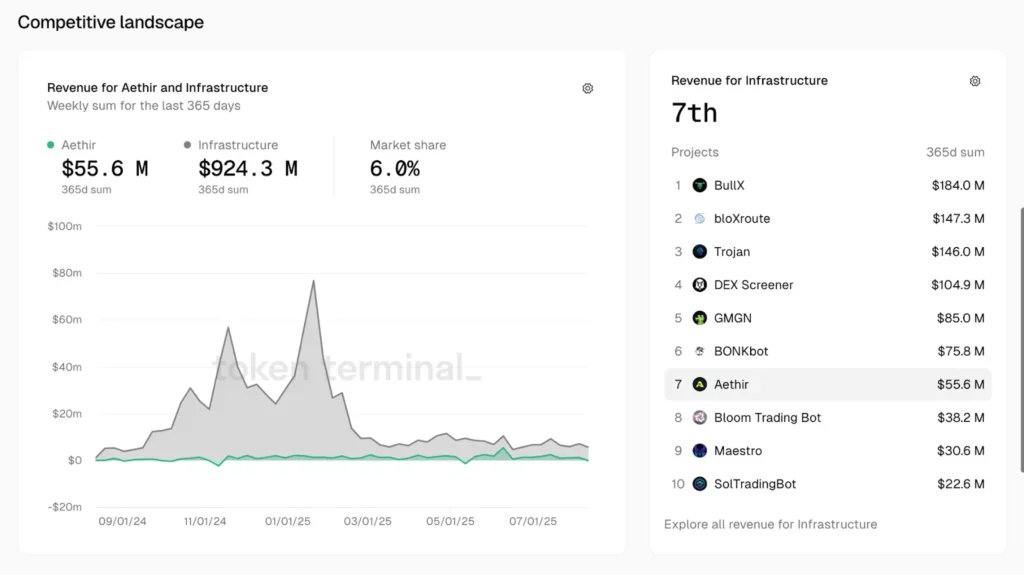Open the DEX Screener project row
This screenshot has width=1024, height=575.
827,285
